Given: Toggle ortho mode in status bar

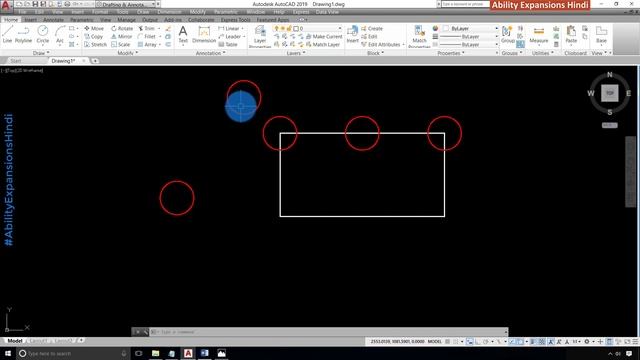Looking at the screenshot, I should click(x=478, y=342).
